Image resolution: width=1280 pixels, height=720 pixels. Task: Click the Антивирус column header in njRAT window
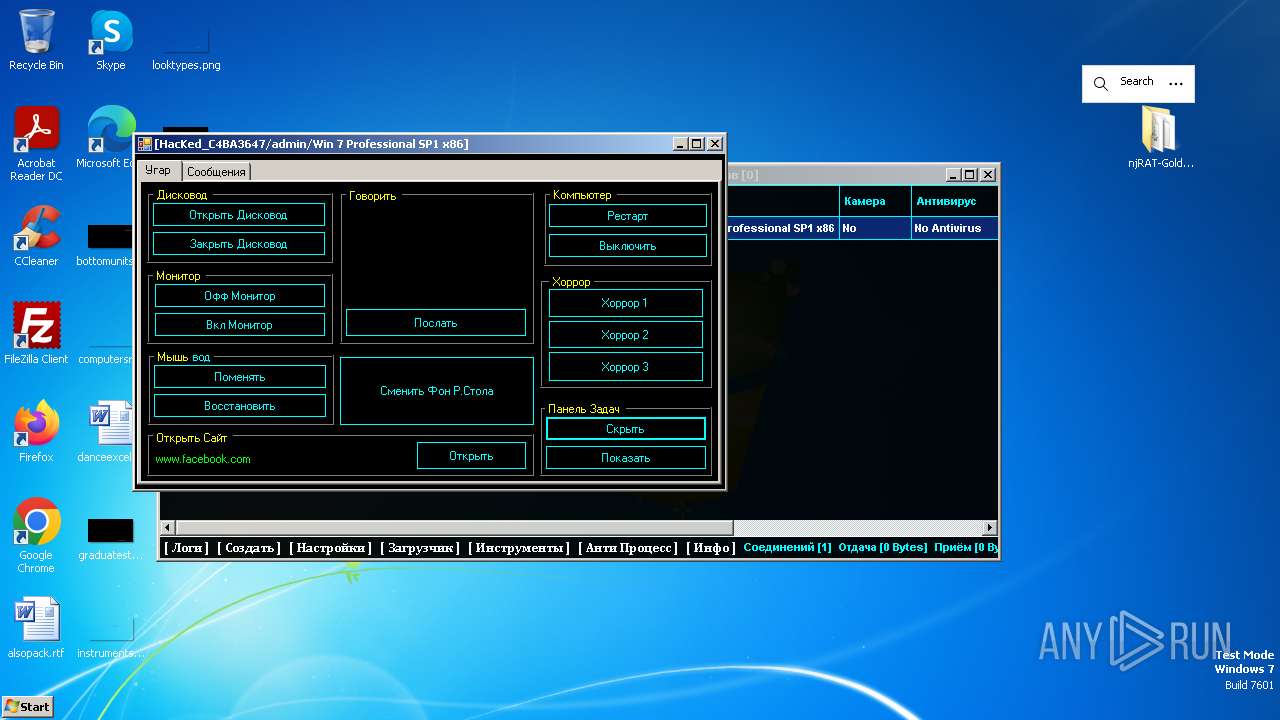point(954,201)
